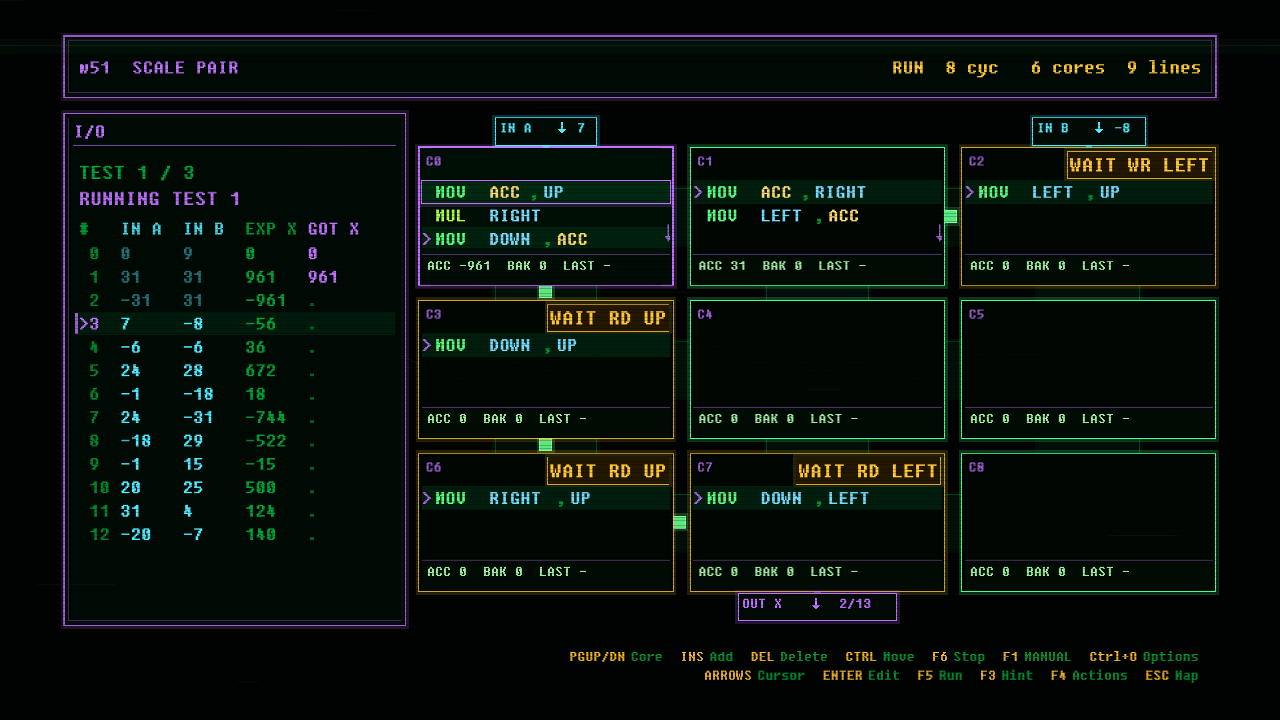The height and width of the screenshot is (720, 1280).
Task: Click the green data link between C0 and C3
Action: (545, 292)
